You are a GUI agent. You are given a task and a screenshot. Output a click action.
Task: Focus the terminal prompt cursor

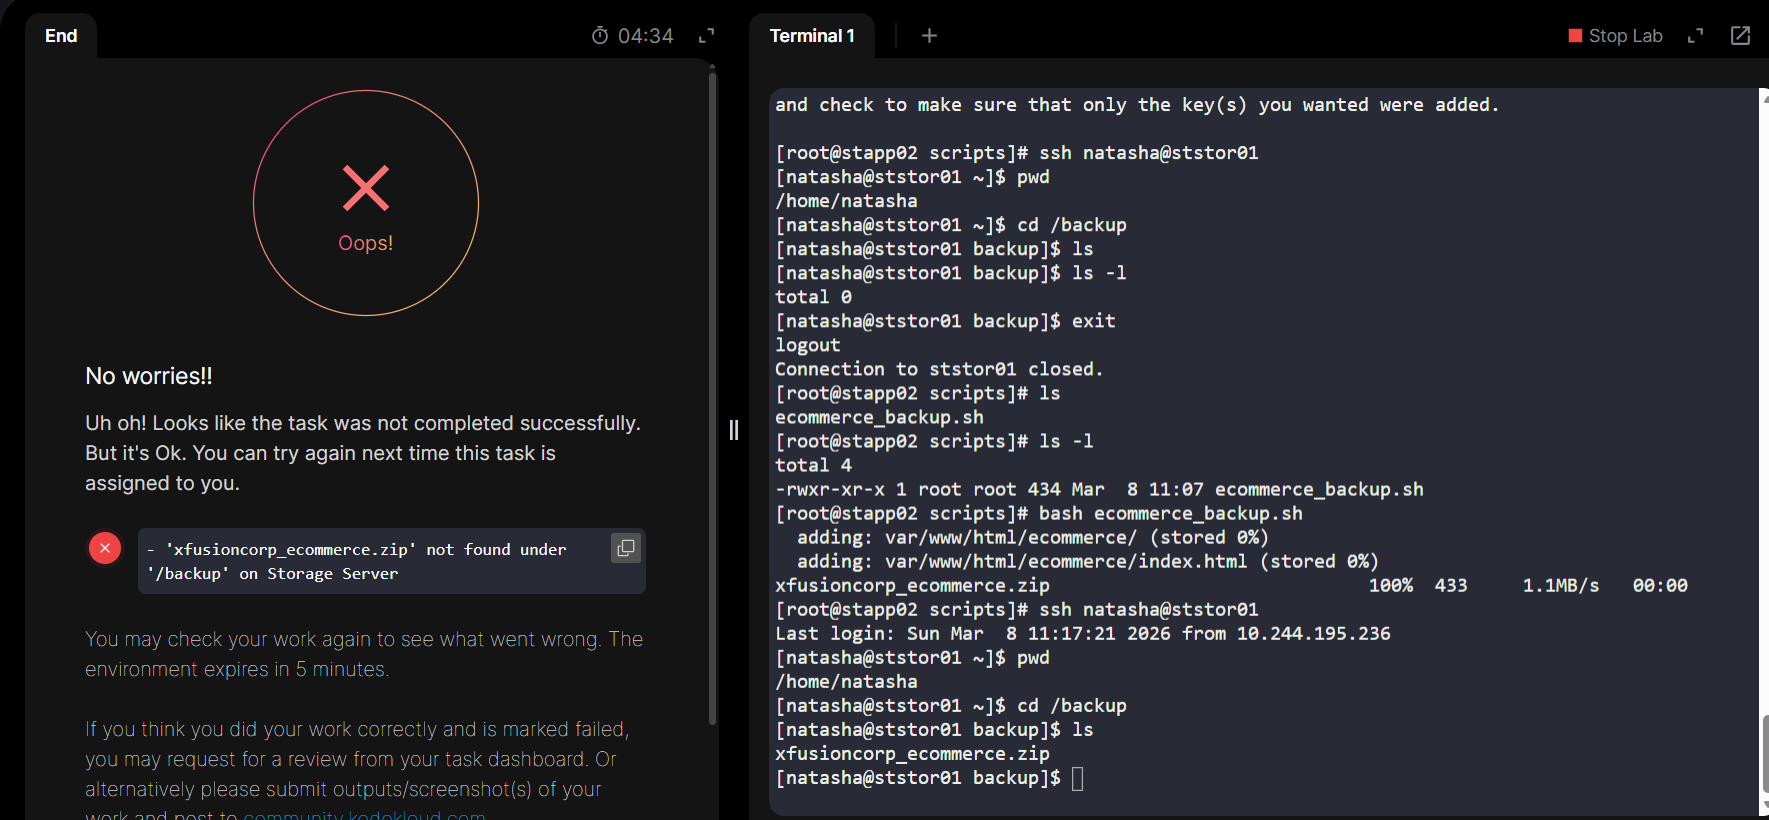[1077, 778]
